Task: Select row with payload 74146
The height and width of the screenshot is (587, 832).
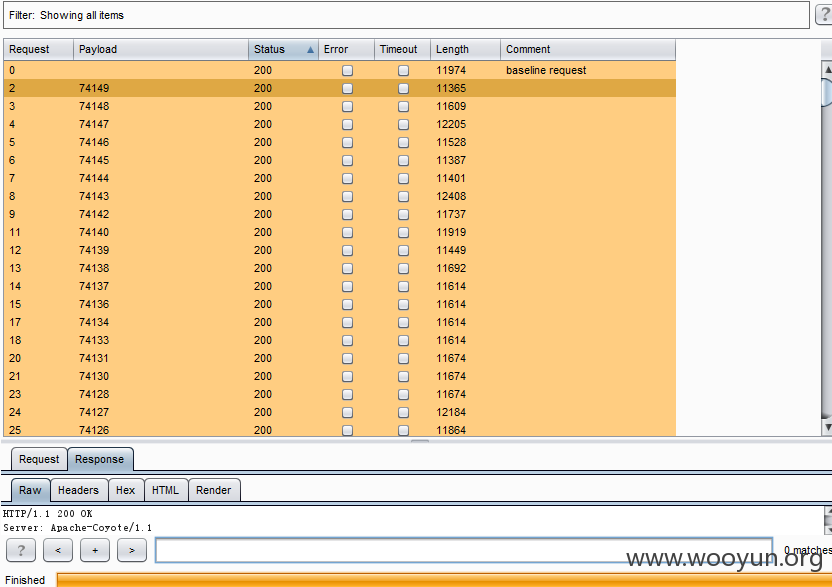Action: [x=340, y=142]
